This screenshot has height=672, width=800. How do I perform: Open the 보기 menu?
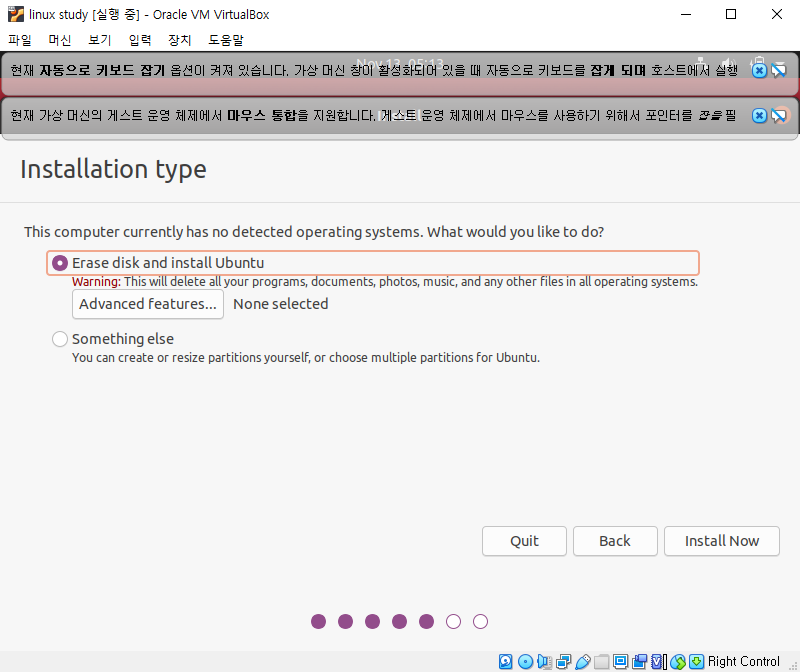click(99, 40)
